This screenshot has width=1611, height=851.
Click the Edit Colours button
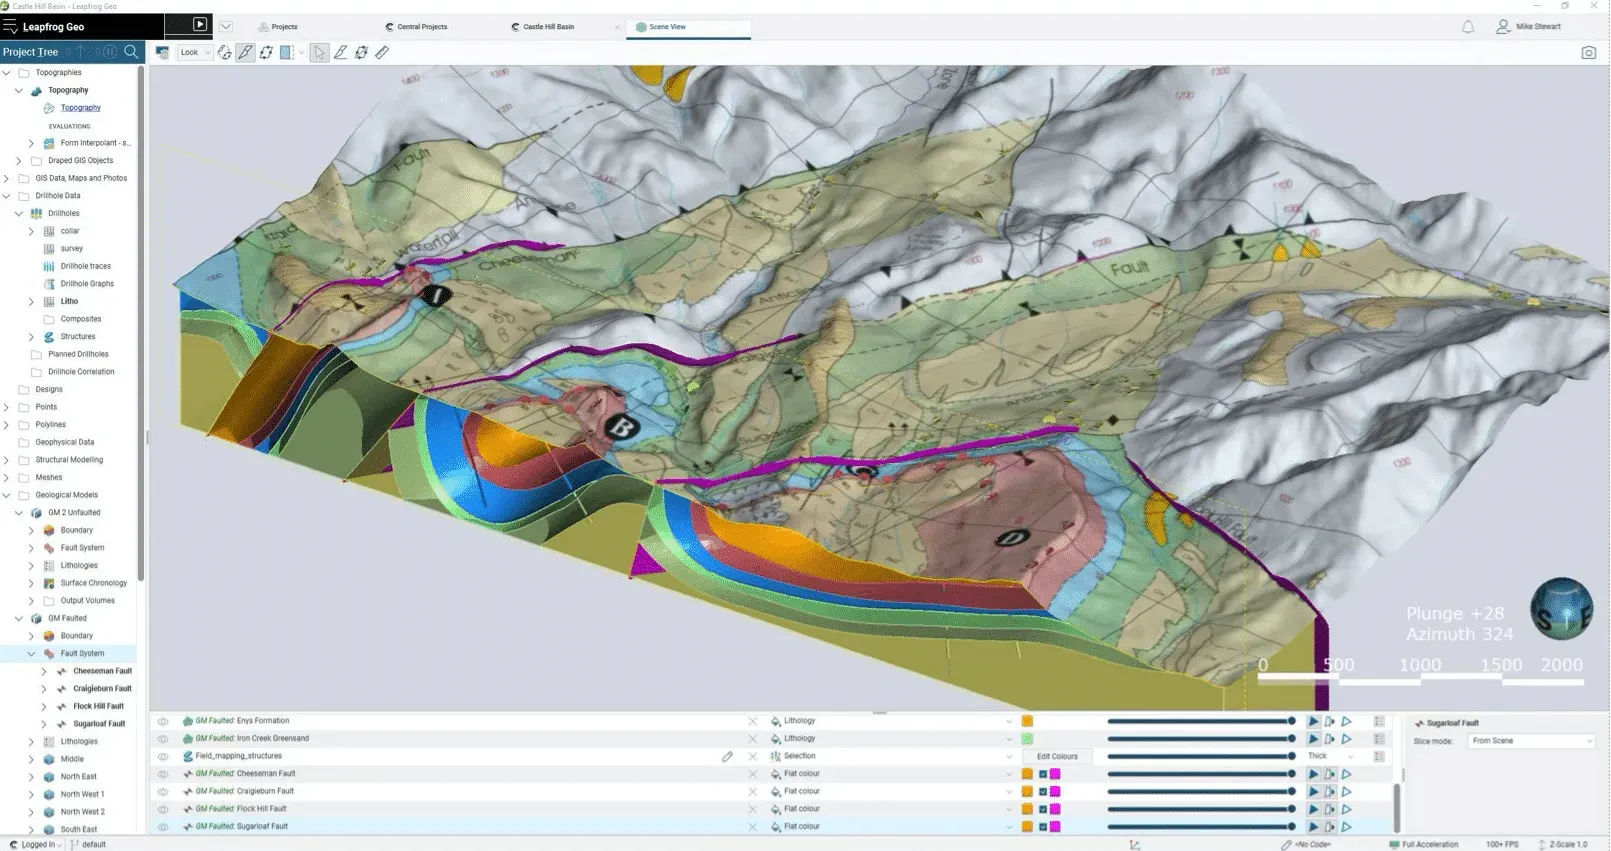point(1056,757)
